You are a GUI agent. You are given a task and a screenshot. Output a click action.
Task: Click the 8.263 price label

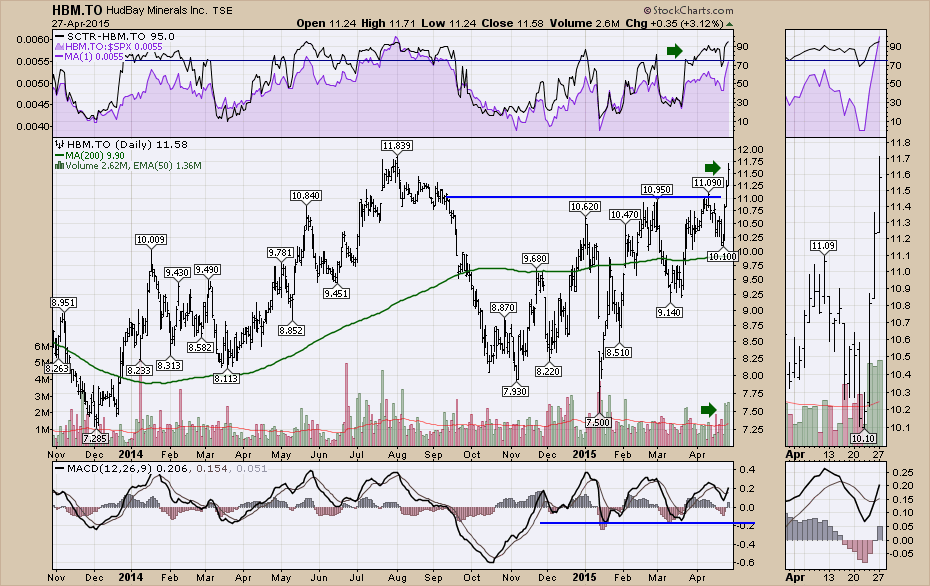click(x=57, y=368)
